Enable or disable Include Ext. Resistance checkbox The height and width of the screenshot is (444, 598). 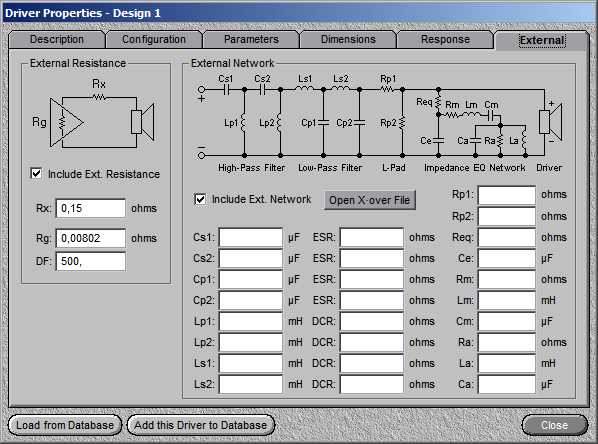[x=36, y=174]
